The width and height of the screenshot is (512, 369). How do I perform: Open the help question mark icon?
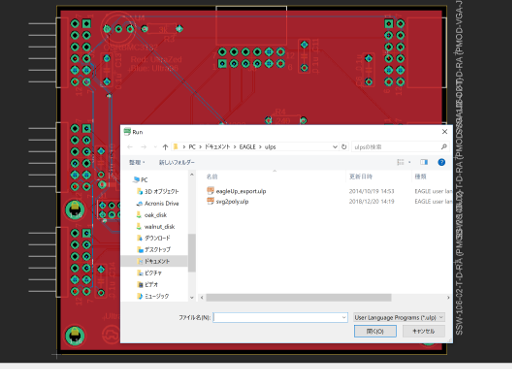pos(441,162)
